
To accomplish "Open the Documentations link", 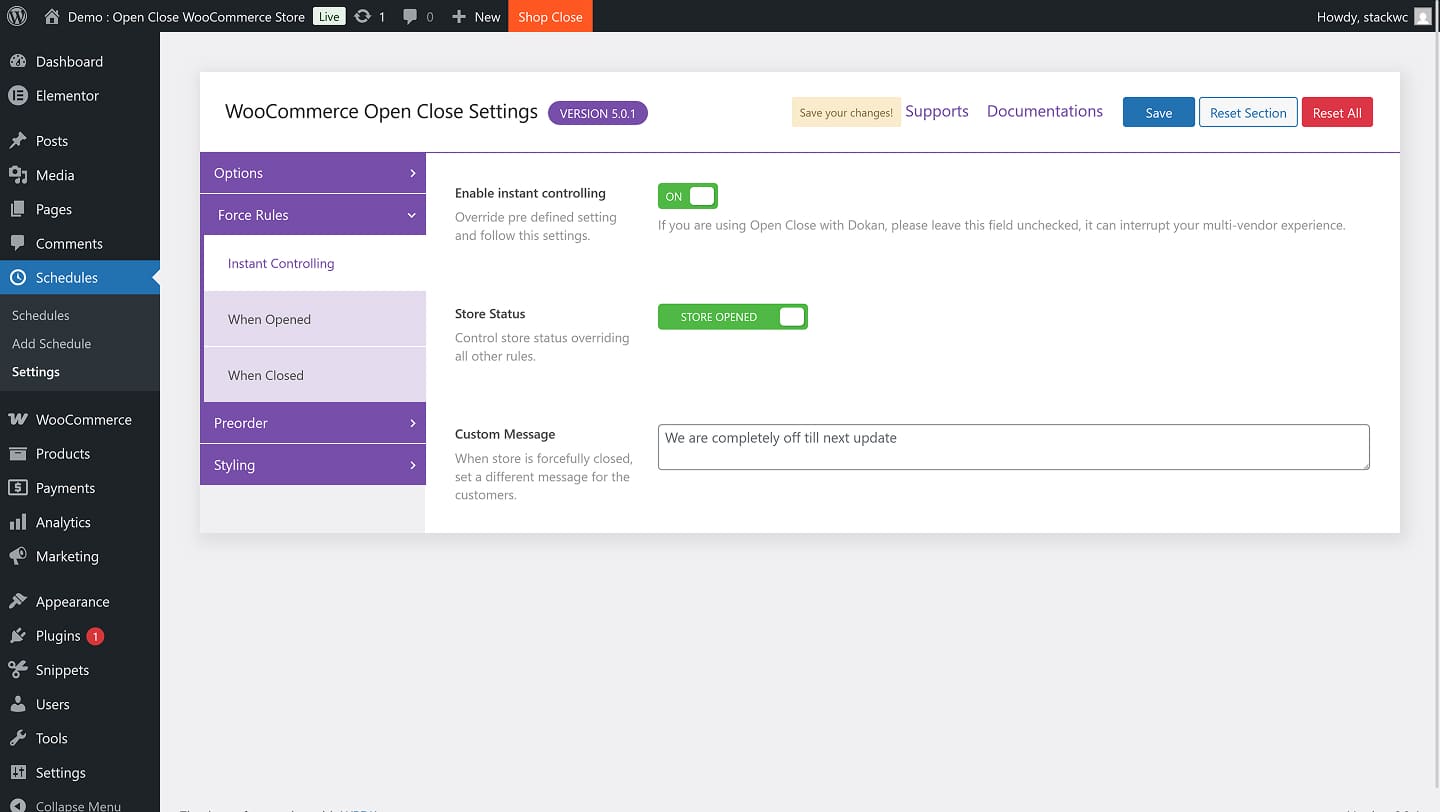I will [1045, 111].
